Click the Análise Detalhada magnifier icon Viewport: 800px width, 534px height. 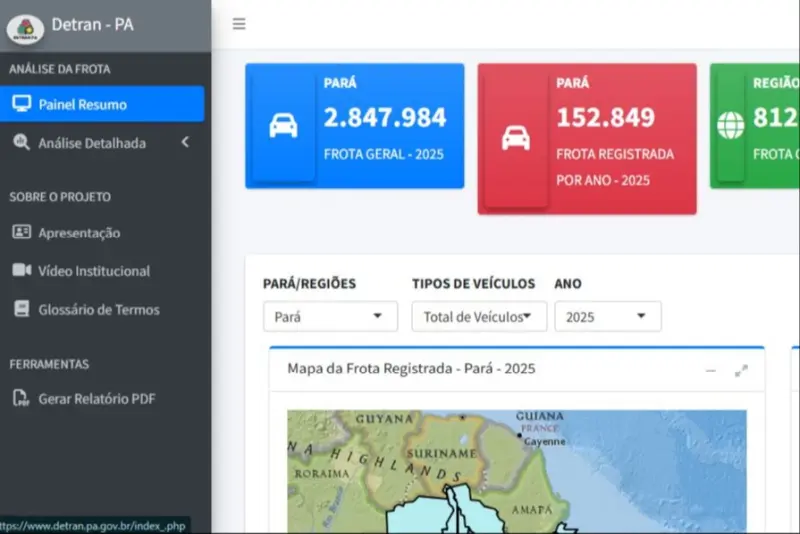click(x=21, y=143)
